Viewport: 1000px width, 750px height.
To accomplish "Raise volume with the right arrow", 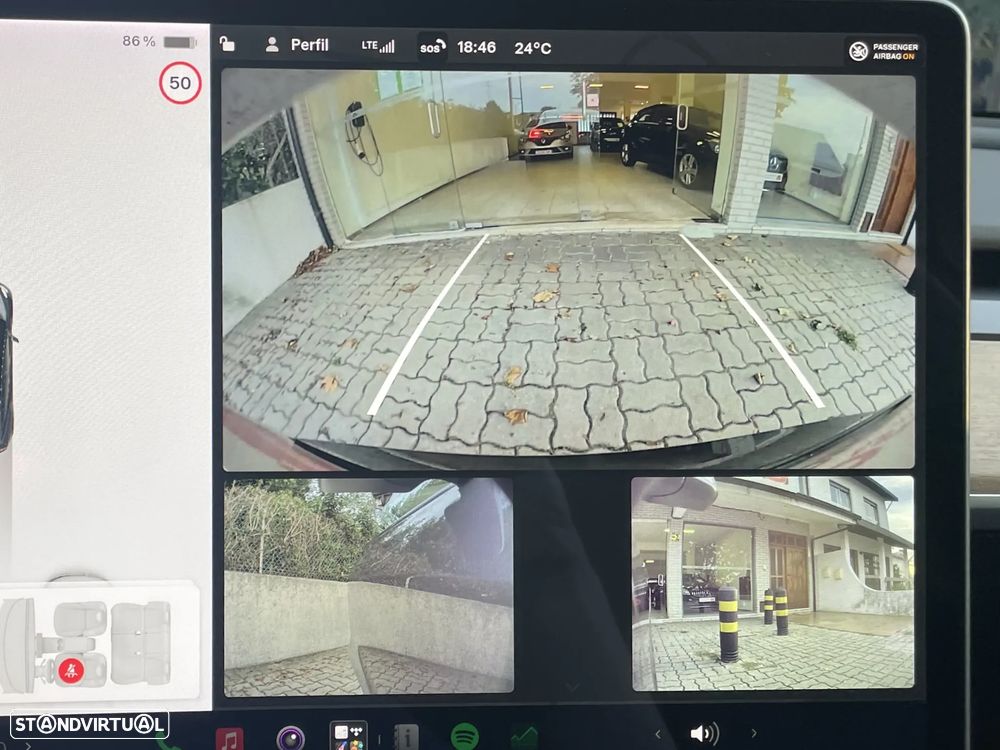I will tap(754, 733).
